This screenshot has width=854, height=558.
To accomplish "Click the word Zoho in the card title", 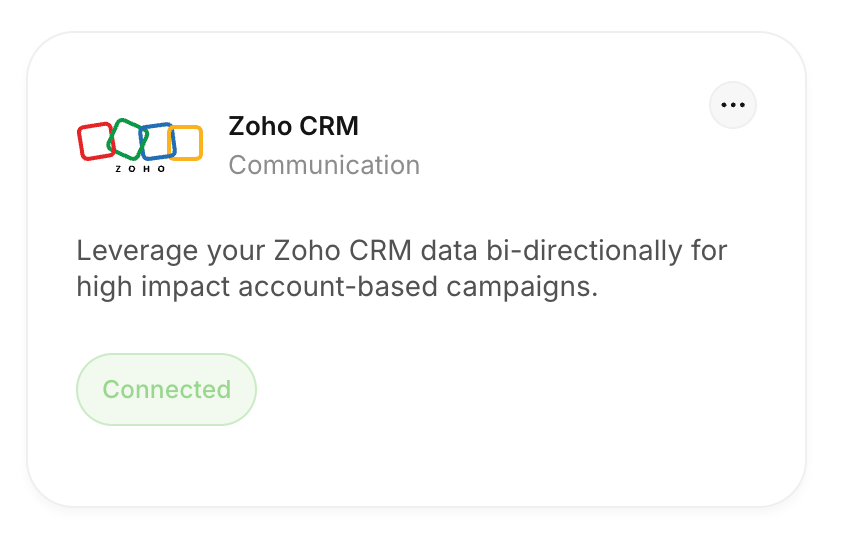I will point(261,126).
